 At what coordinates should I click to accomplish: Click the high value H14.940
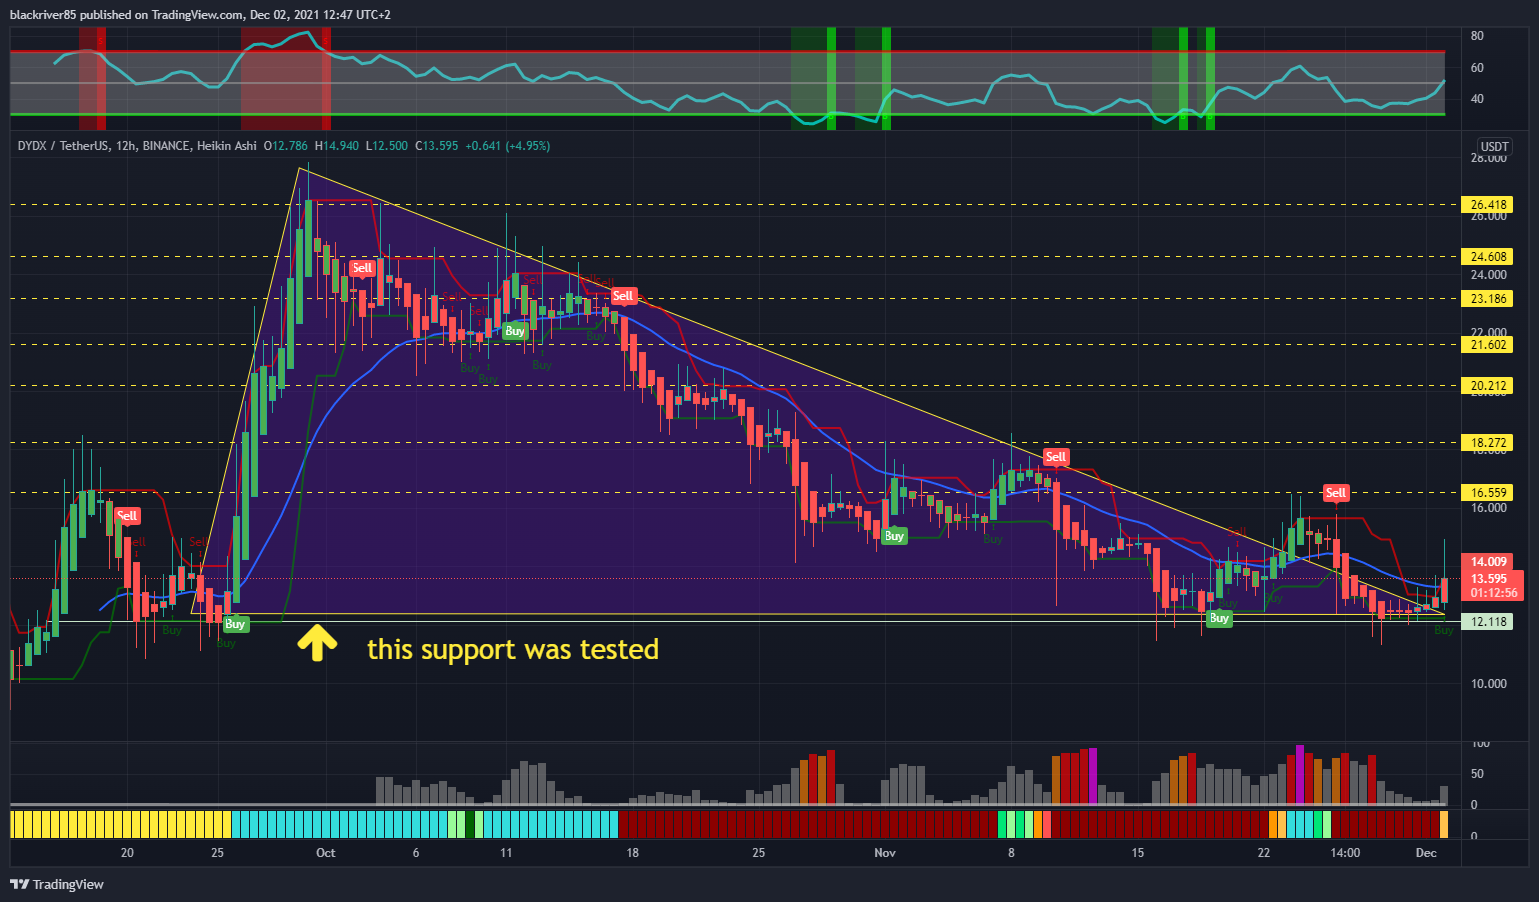point(336,146)
